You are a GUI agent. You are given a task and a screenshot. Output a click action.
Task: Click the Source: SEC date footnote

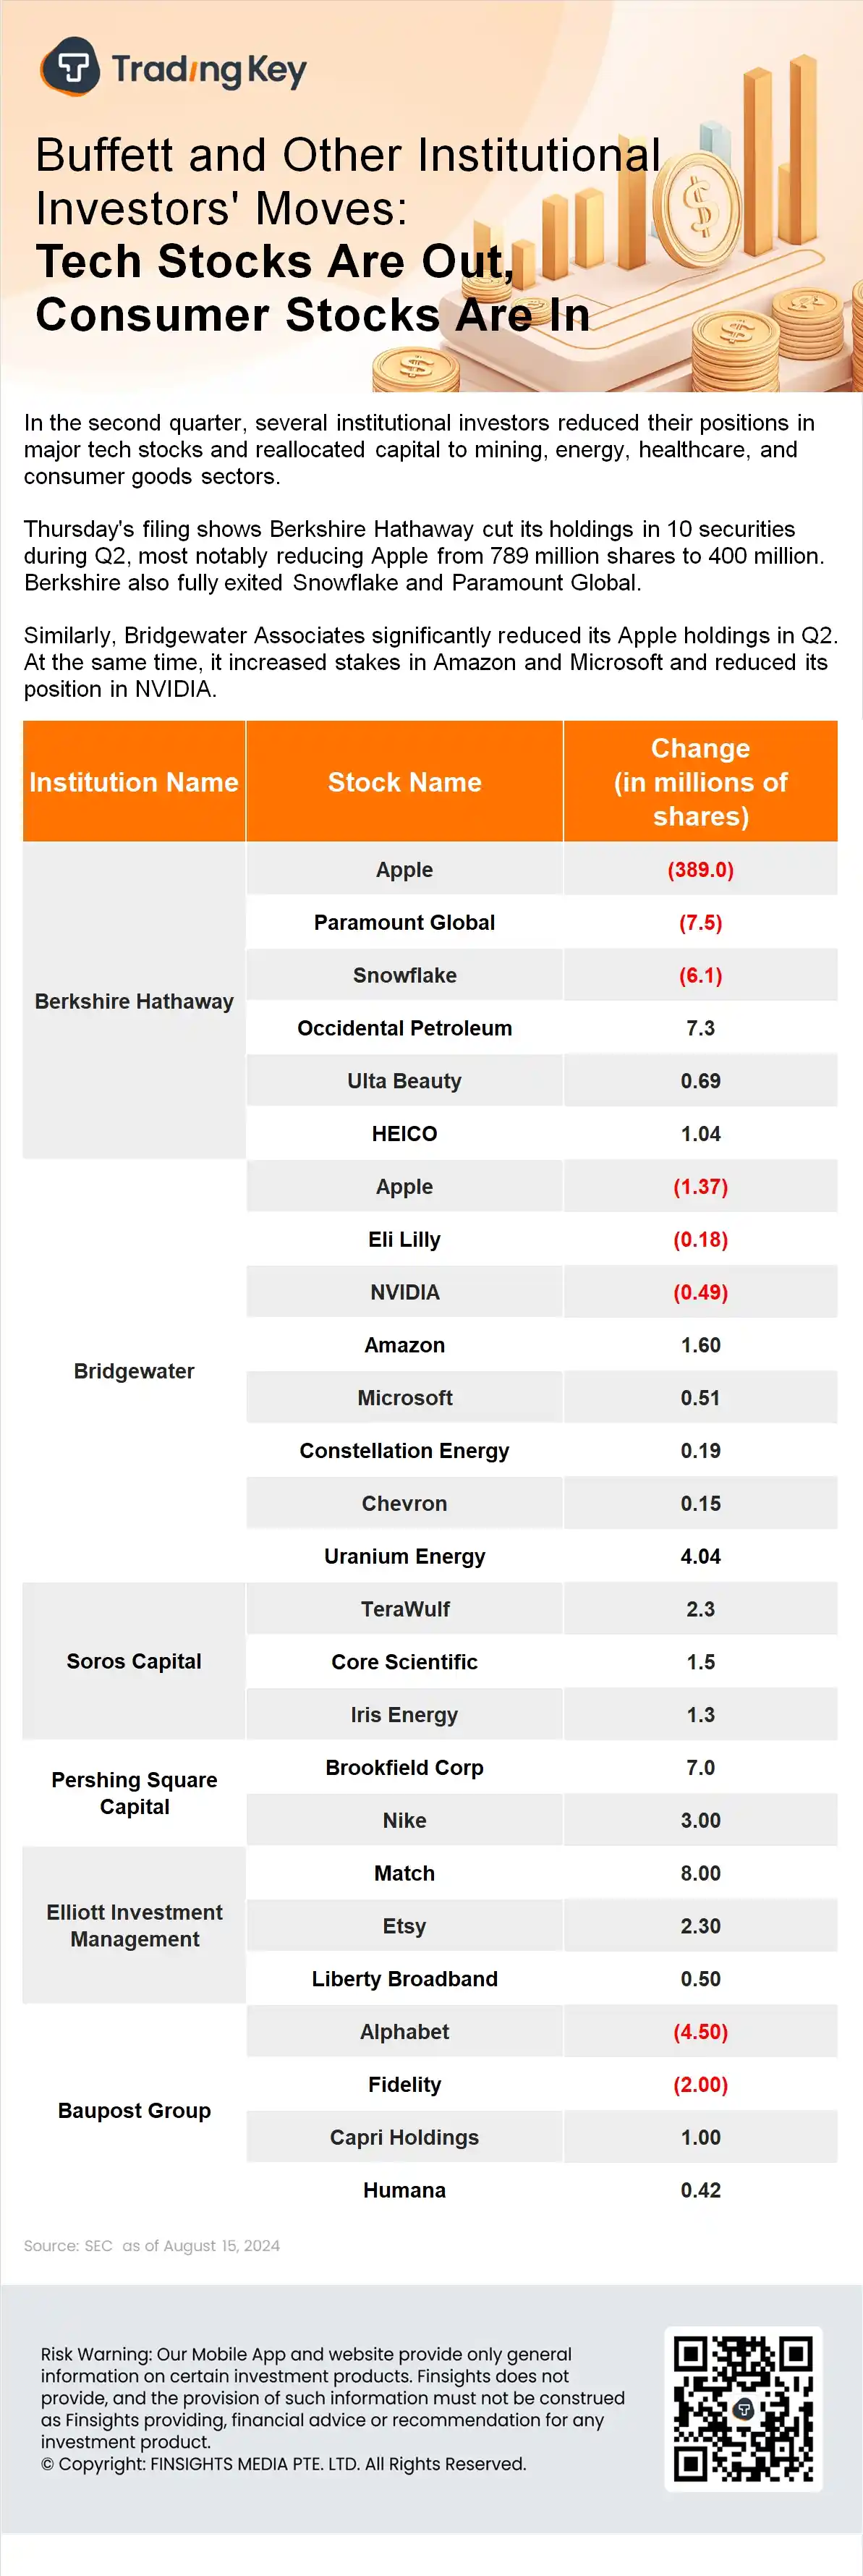click(x=152, y=2245)
